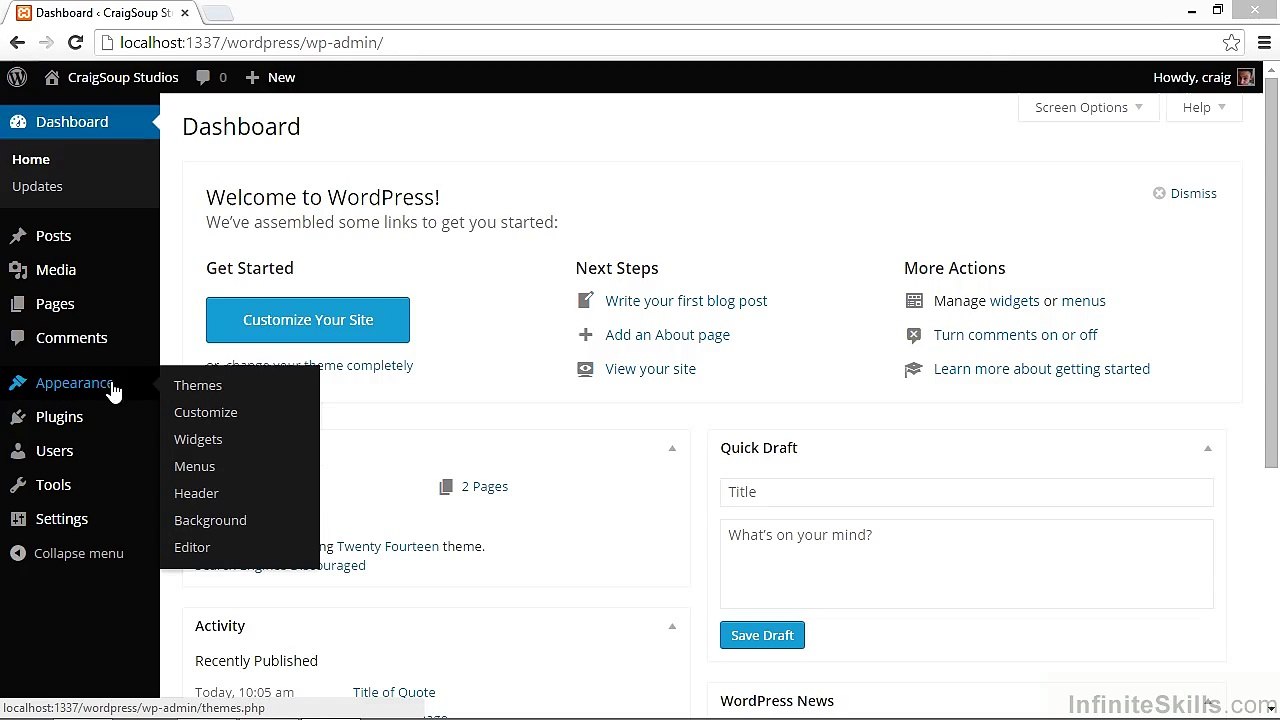
Task: Follow the Learn more about getting started link
Action: 1042,368
